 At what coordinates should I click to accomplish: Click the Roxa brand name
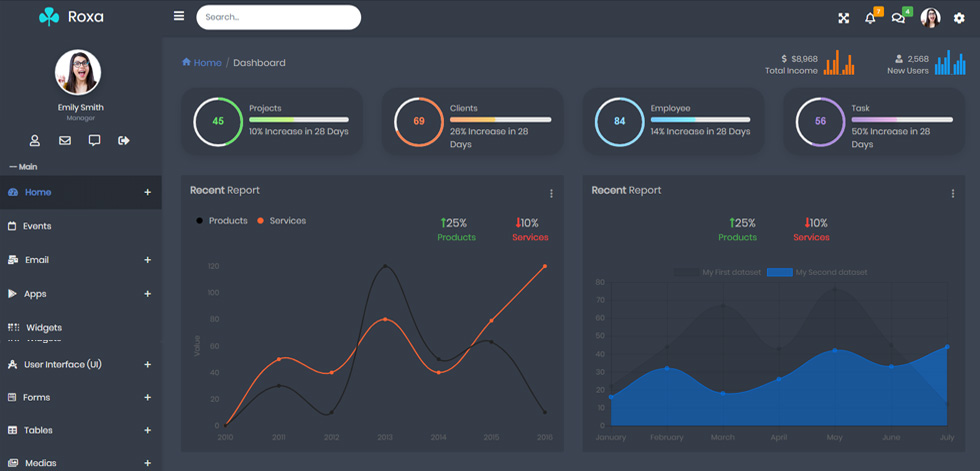86,17
